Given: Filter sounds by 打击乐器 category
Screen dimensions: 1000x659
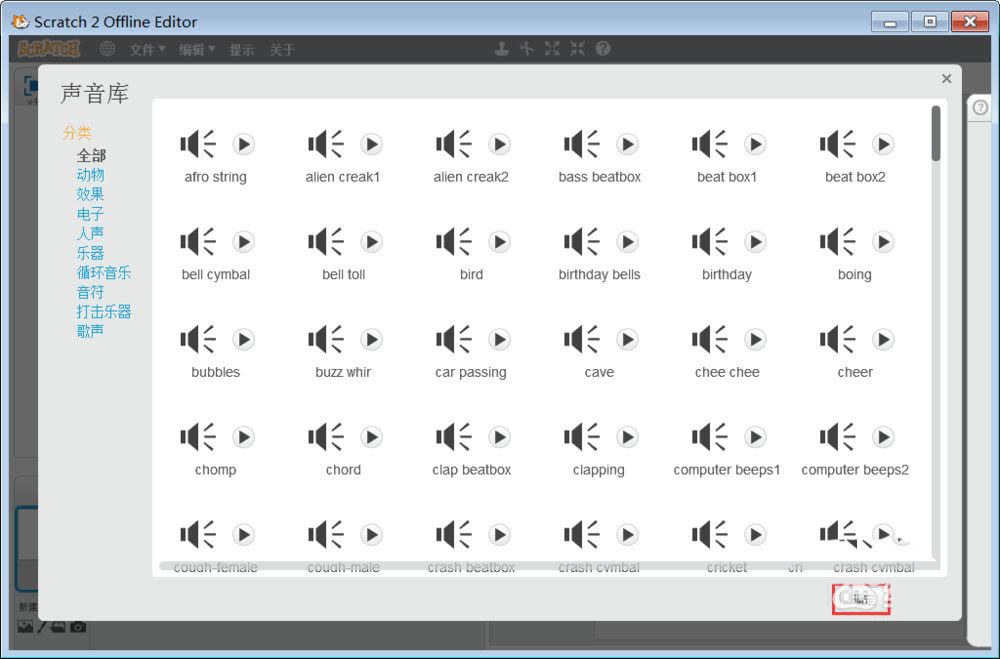Looking at the screenshot, I should (x=104, y=311).
